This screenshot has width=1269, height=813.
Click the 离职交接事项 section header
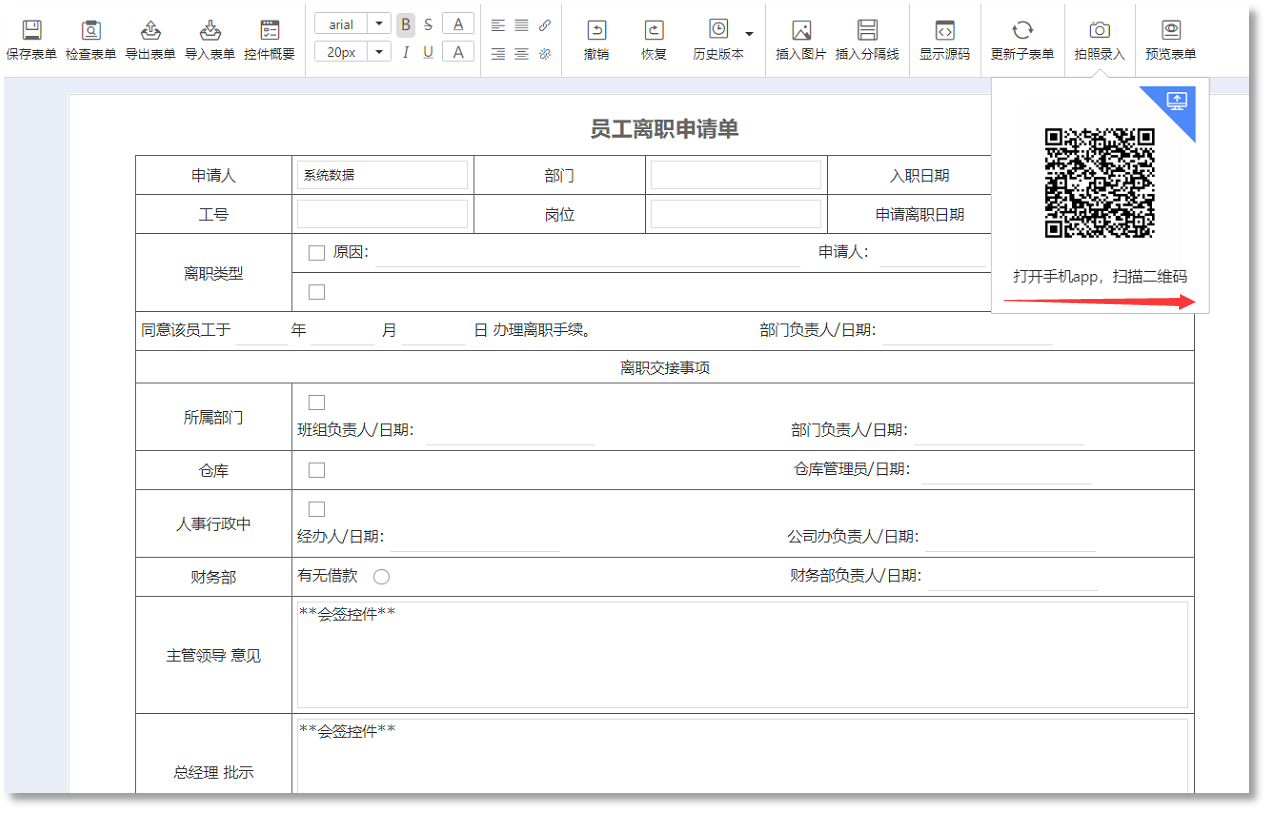coord(665,368)
